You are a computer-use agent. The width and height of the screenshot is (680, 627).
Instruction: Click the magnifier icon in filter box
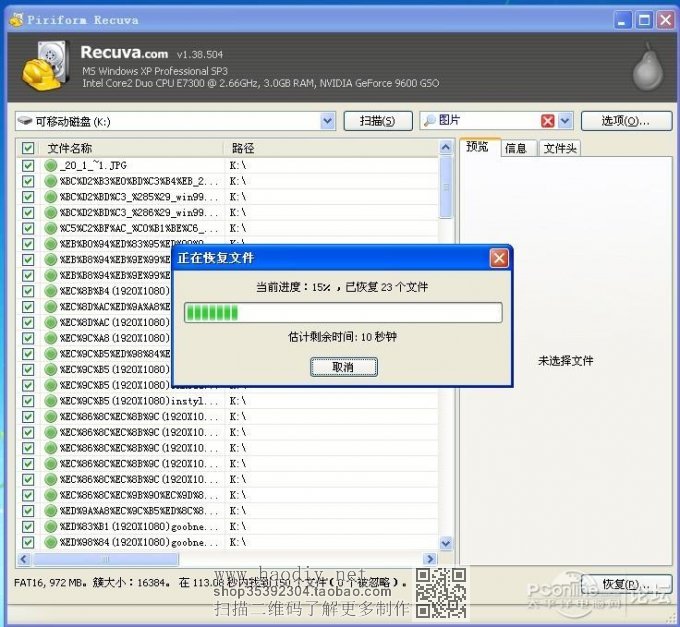(x=429, y=121)
